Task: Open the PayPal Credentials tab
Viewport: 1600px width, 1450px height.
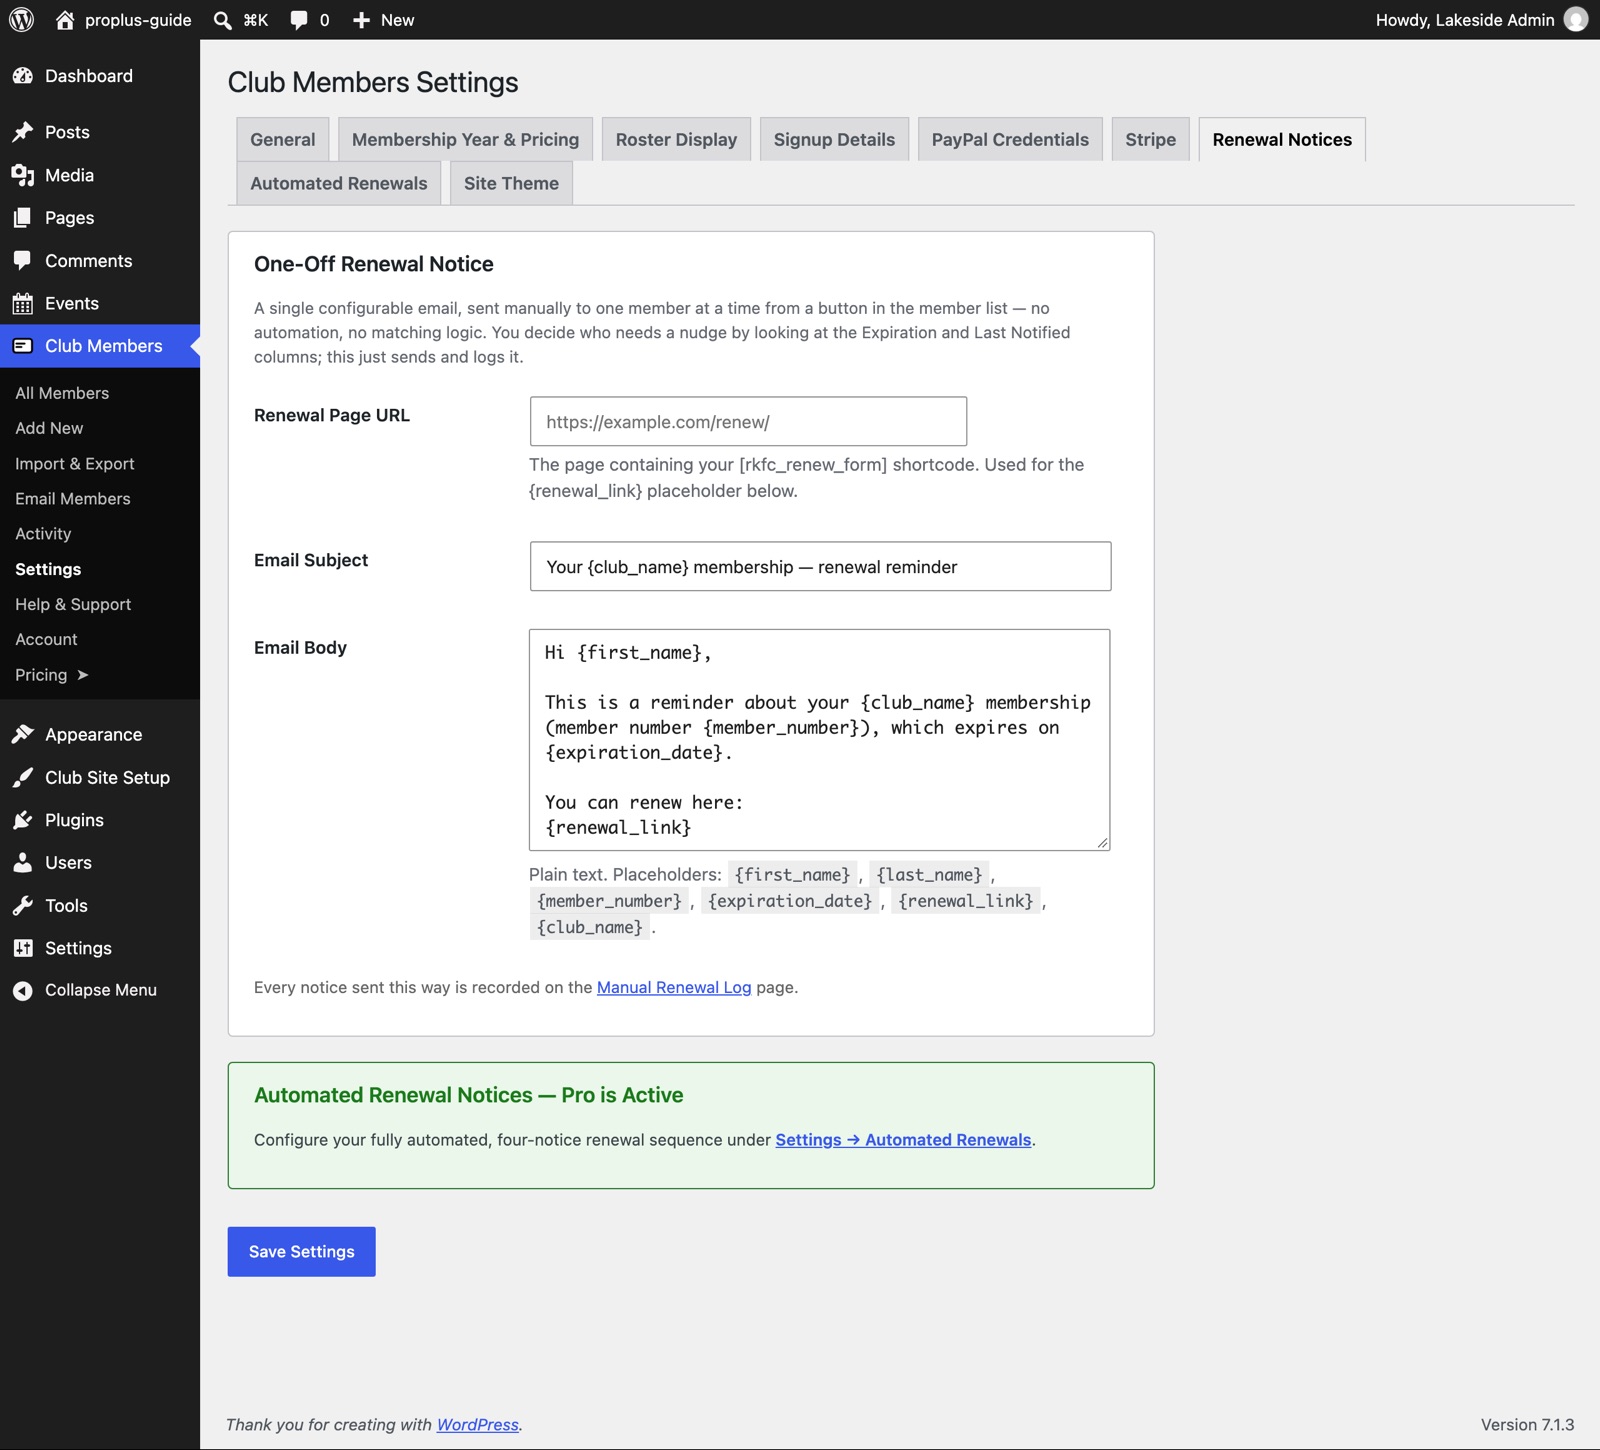Action: (x=1010, y=139)
